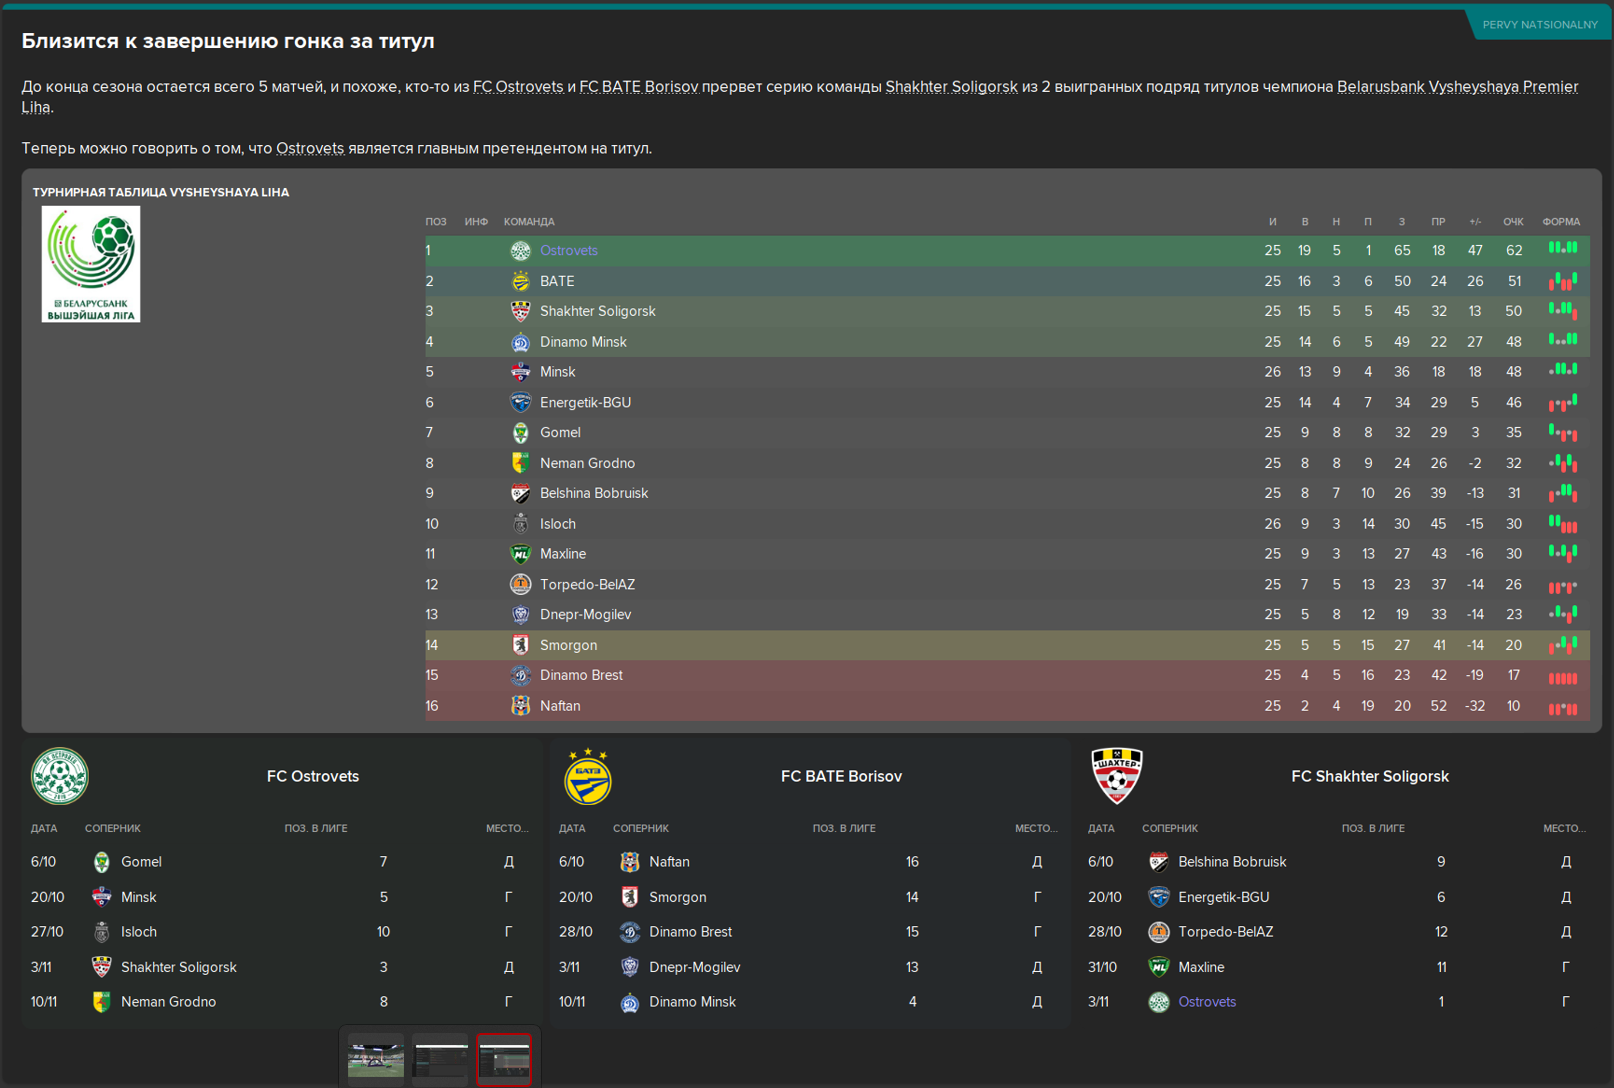Click the FC Ostrovets large round crest

coord(59,776)
